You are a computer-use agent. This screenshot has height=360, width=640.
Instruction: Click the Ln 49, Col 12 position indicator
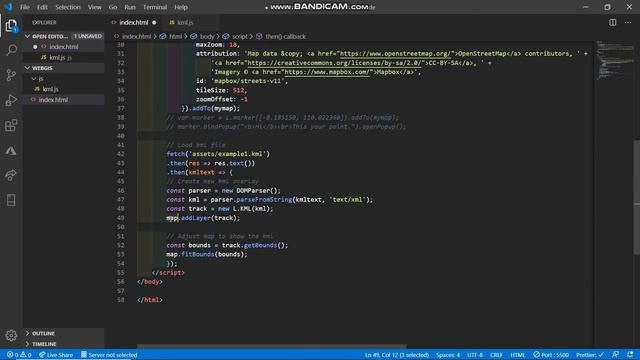click(397, 355)
